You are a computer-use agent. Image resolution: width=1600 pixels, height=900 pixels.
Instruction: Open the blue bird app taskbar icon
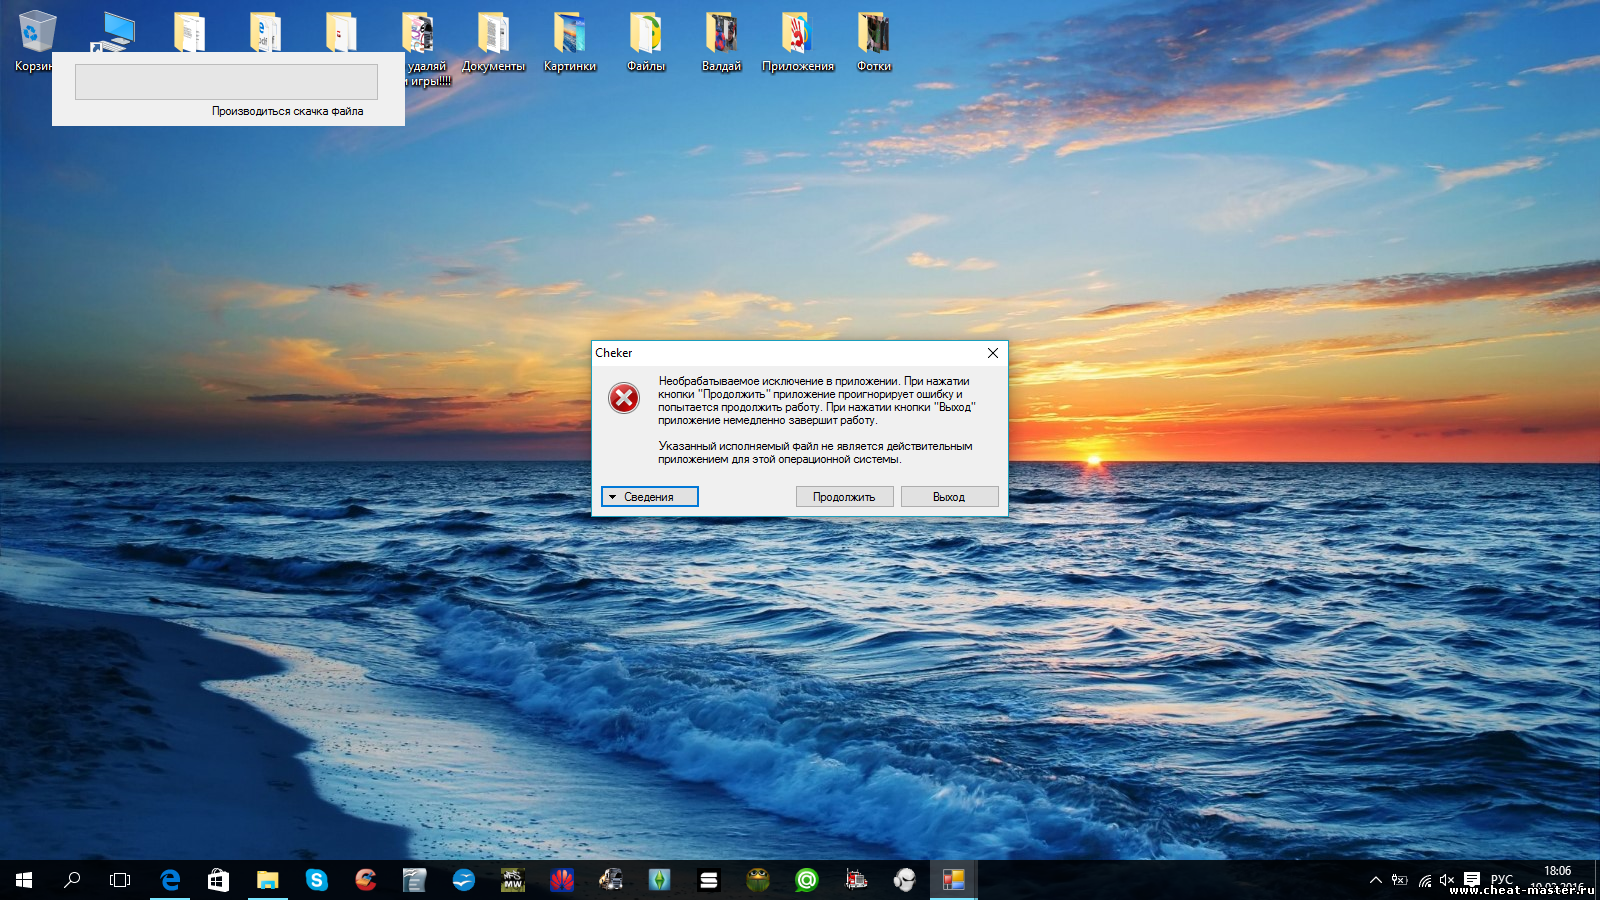pos(463,880)
